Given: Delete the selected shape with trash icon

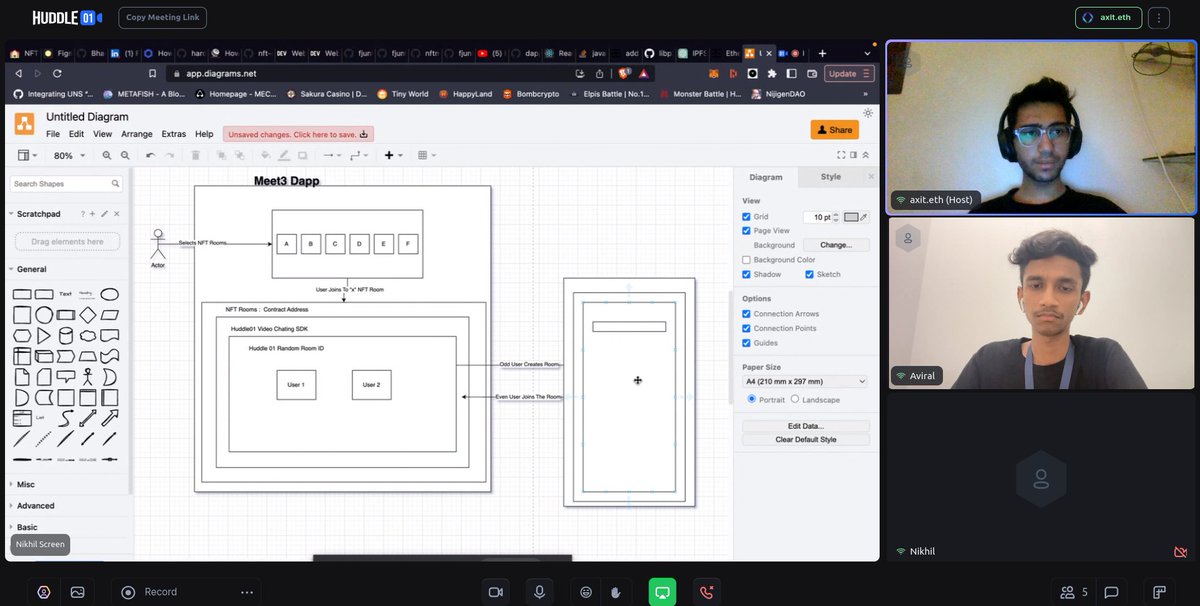Looking at the screenshot, I should point(196,155).
